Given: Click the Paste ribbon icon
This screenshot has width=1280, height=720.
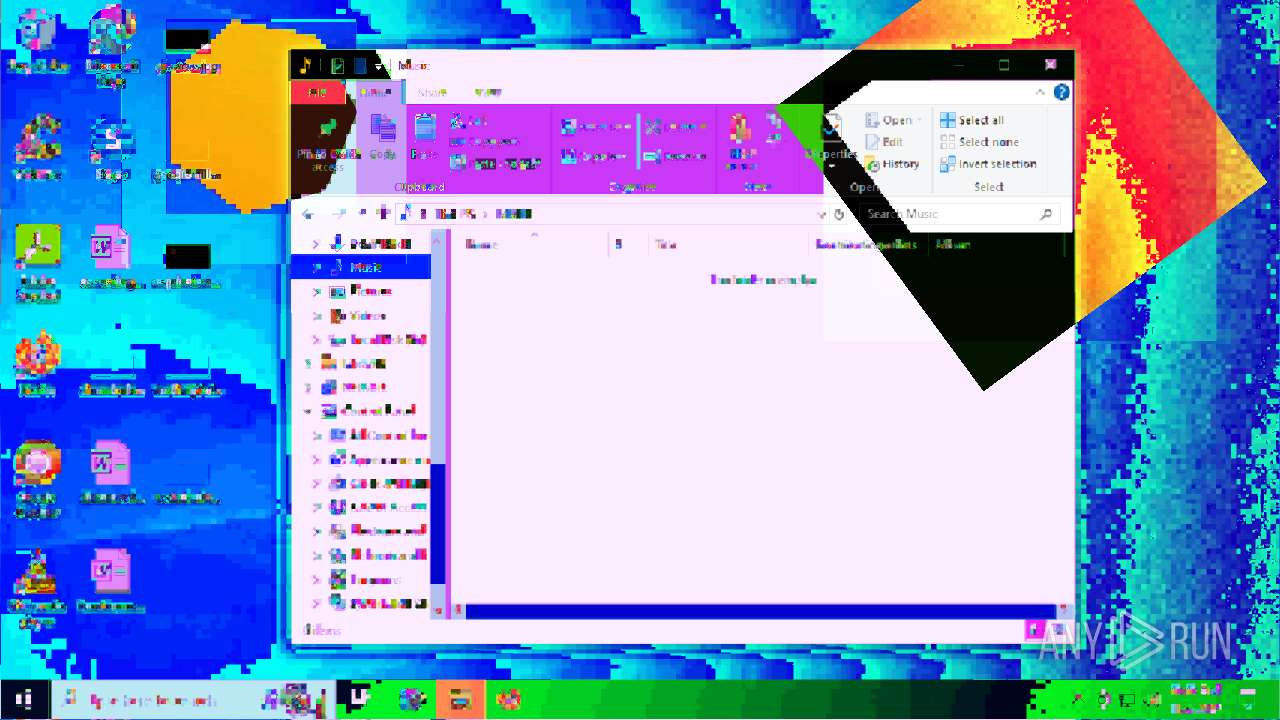Looking at the screenshot, I should pyautogui.click(x=425, y=137).
